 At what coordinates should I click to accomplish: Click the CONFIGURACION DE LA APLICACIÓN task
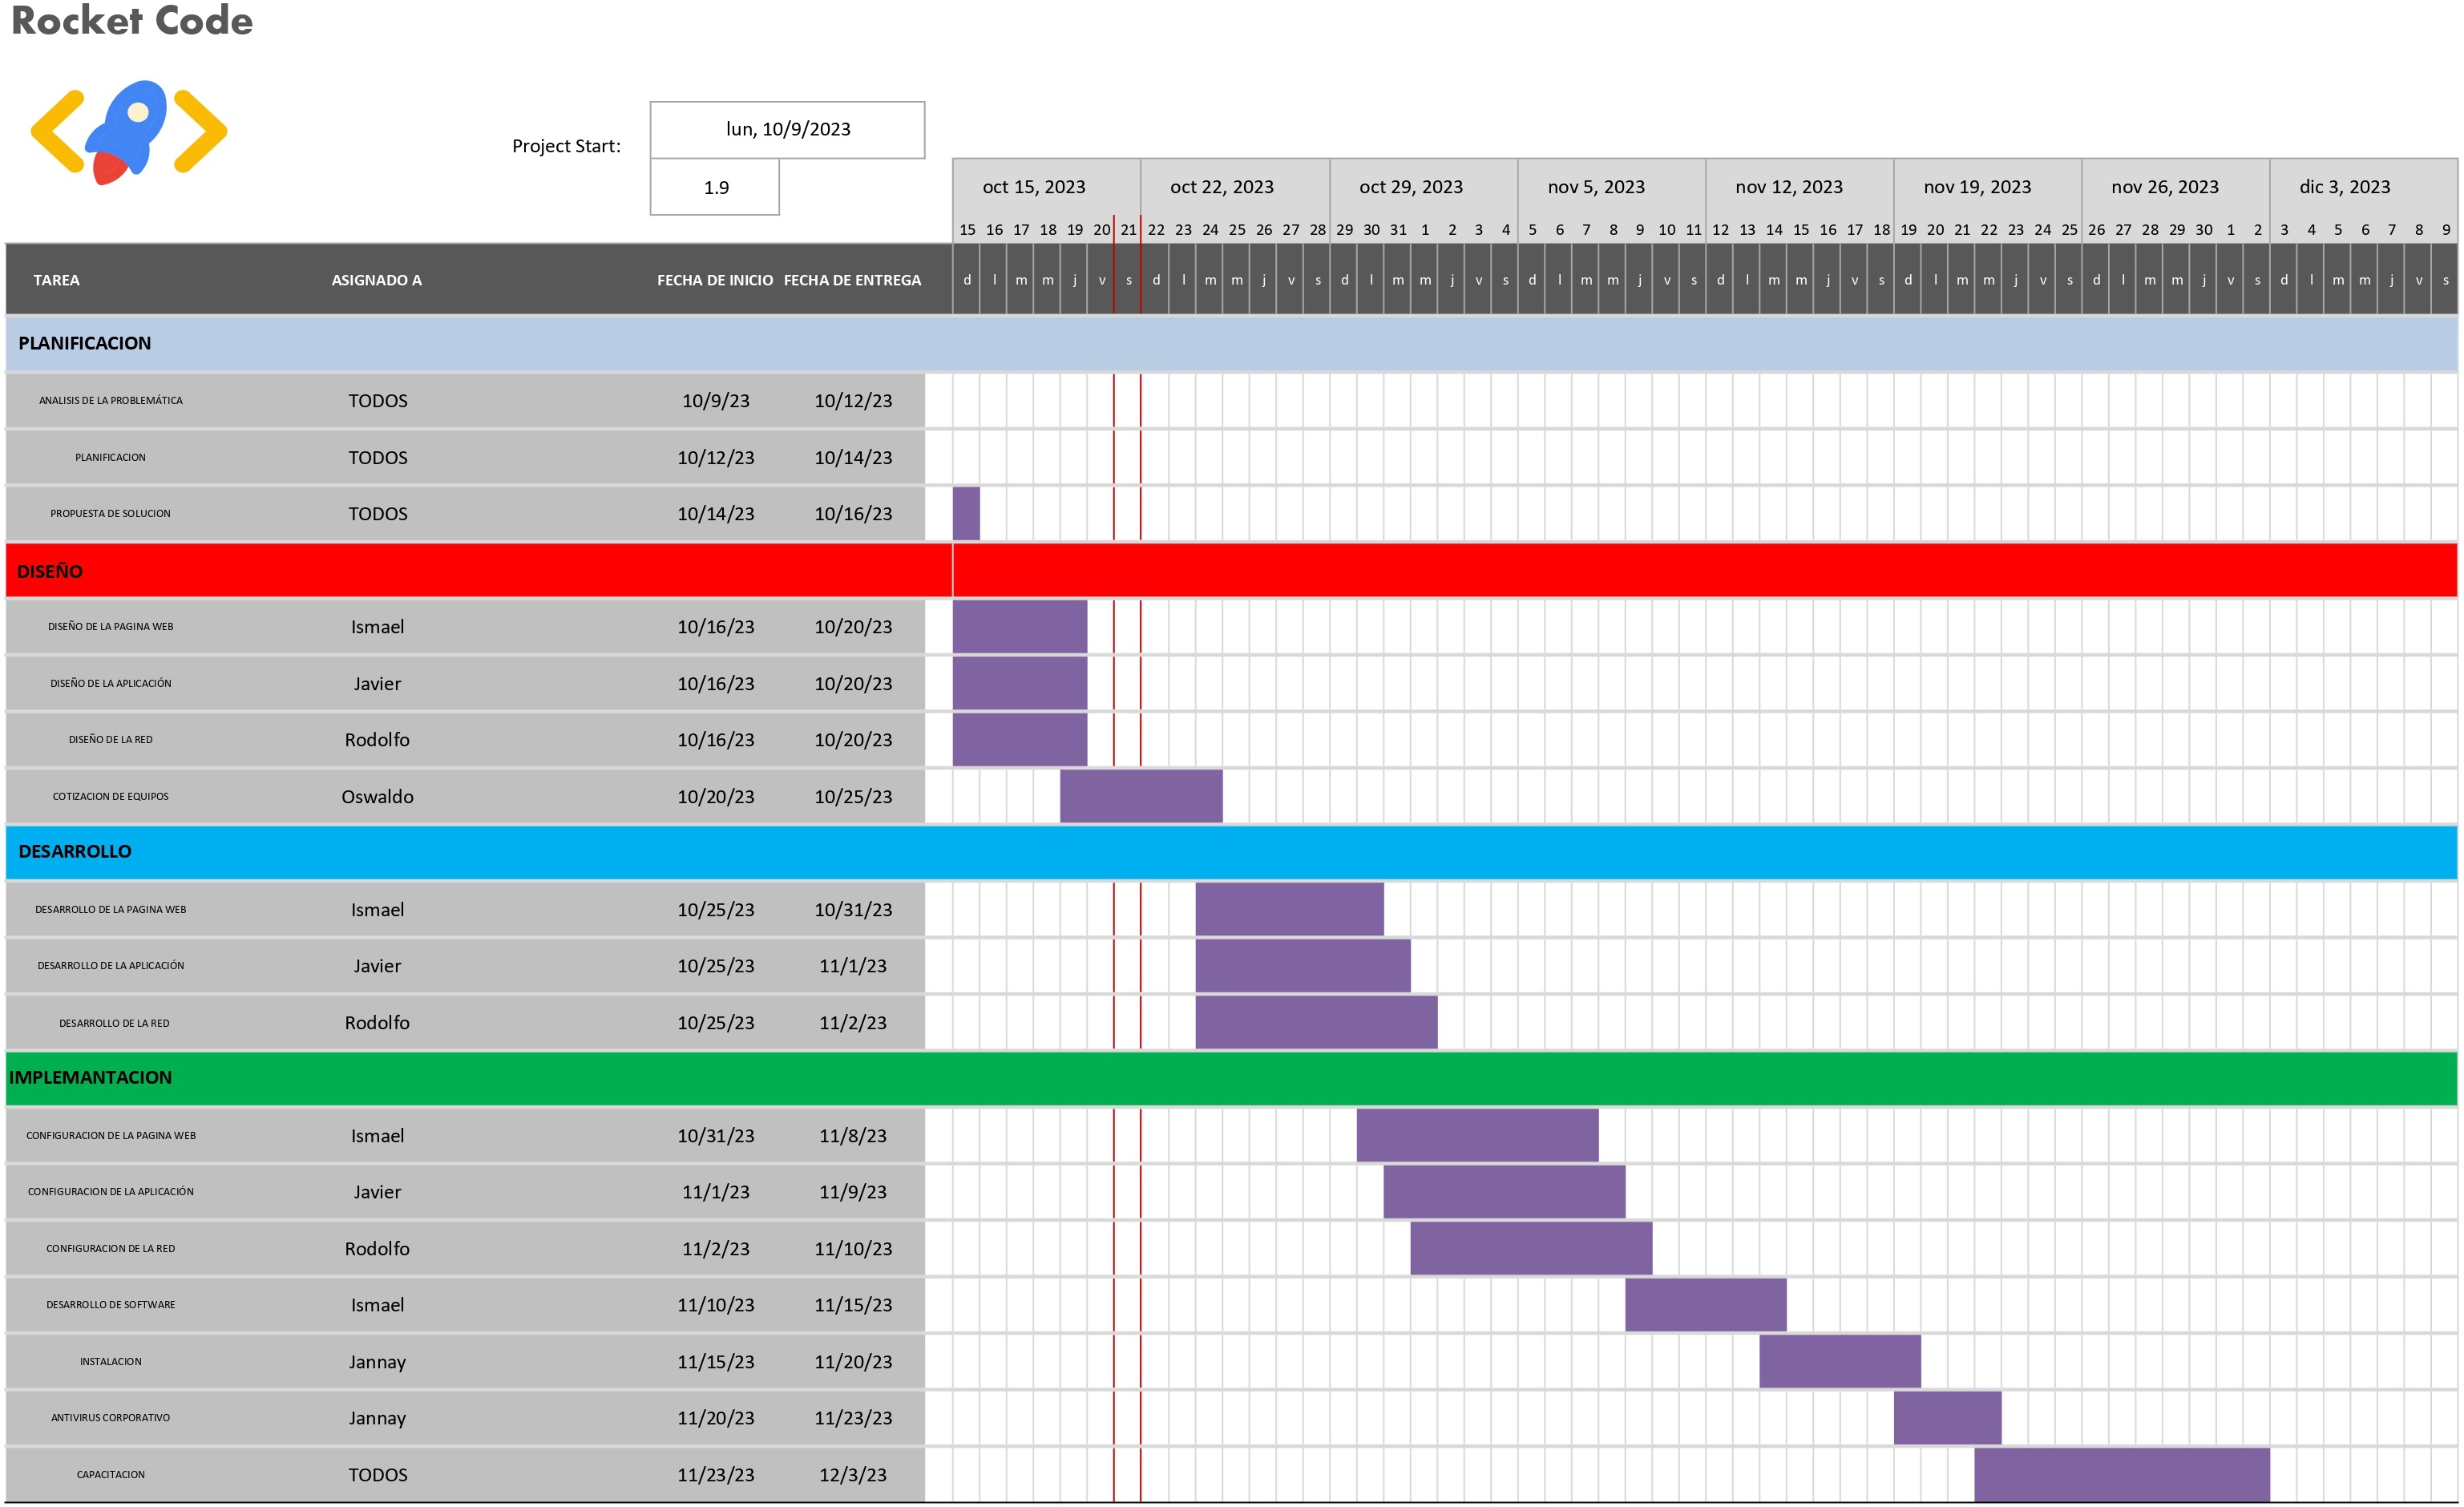tap(111, 1191)
